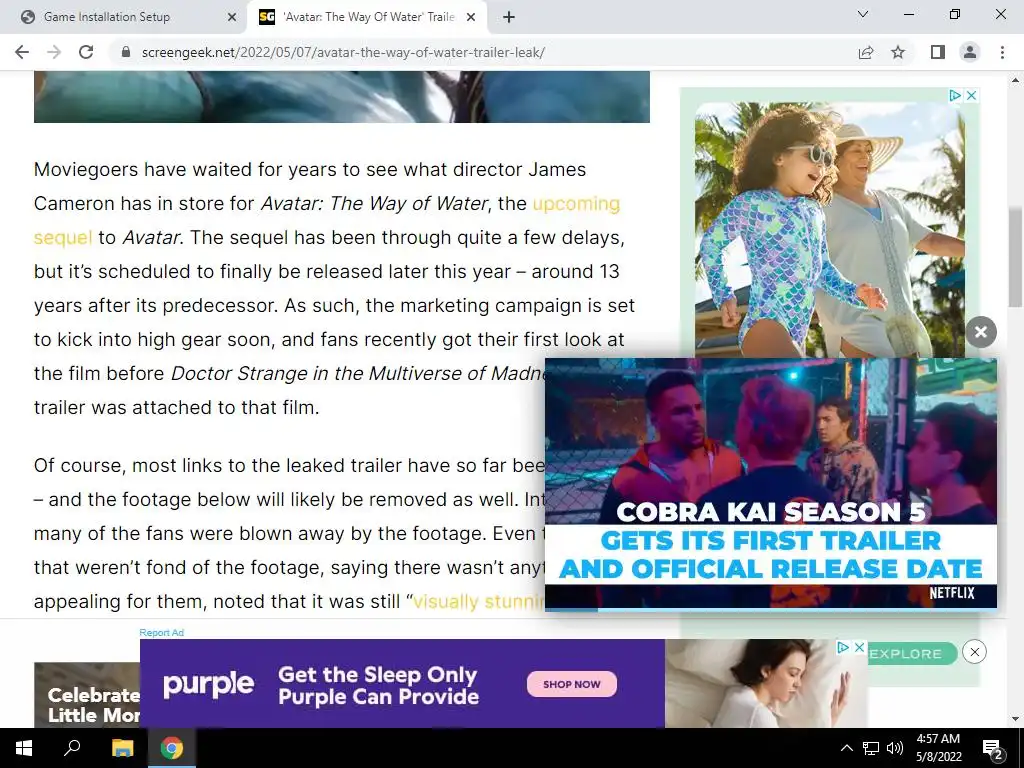Open the Chrome profile menu
Screen dimensions: 1024x768
970,52
